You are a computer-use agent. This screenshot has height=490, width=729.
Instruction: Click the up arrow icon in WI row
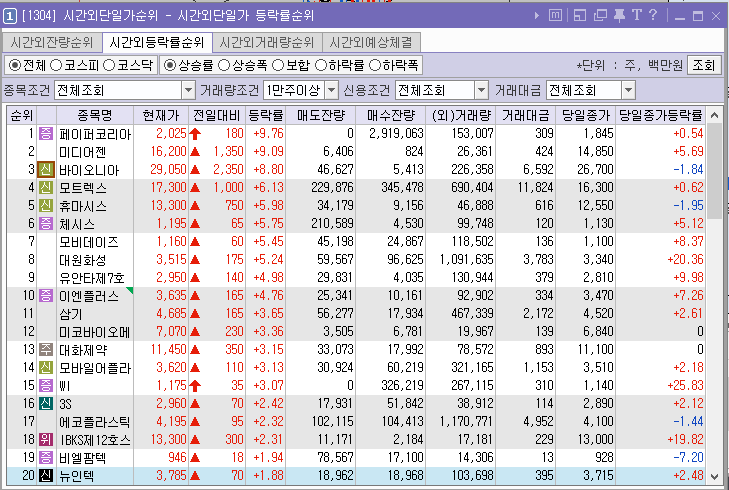(195, 386)
